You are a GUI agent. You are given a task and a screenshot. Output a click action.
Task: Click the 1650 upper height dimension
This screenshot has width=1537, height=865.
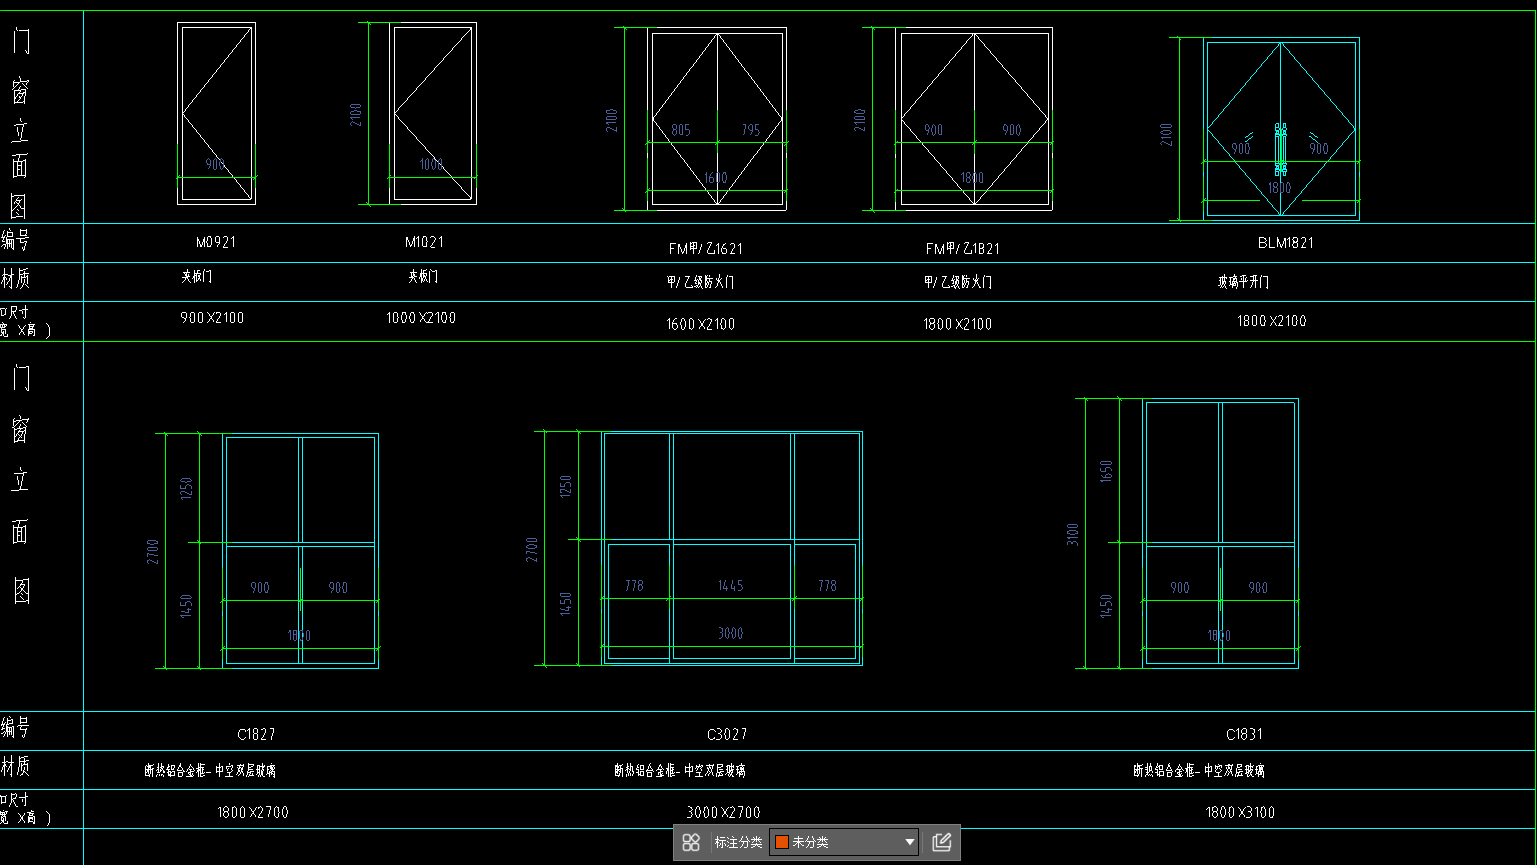[x=1106, y=471]
